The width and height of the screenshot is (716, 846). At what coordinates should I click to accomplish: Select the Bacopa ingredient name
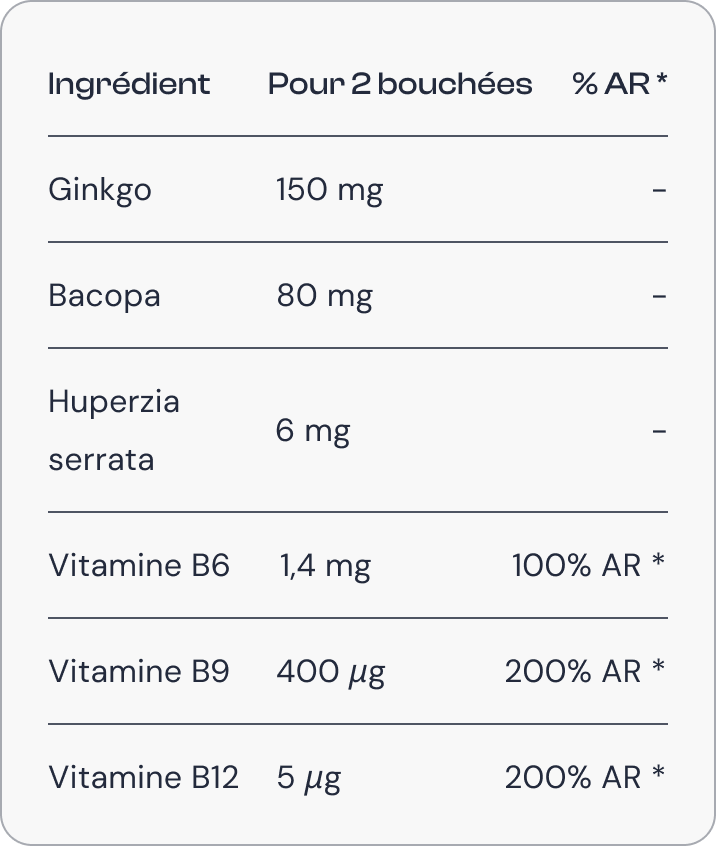pyautogui.click(x=104, y=296)
